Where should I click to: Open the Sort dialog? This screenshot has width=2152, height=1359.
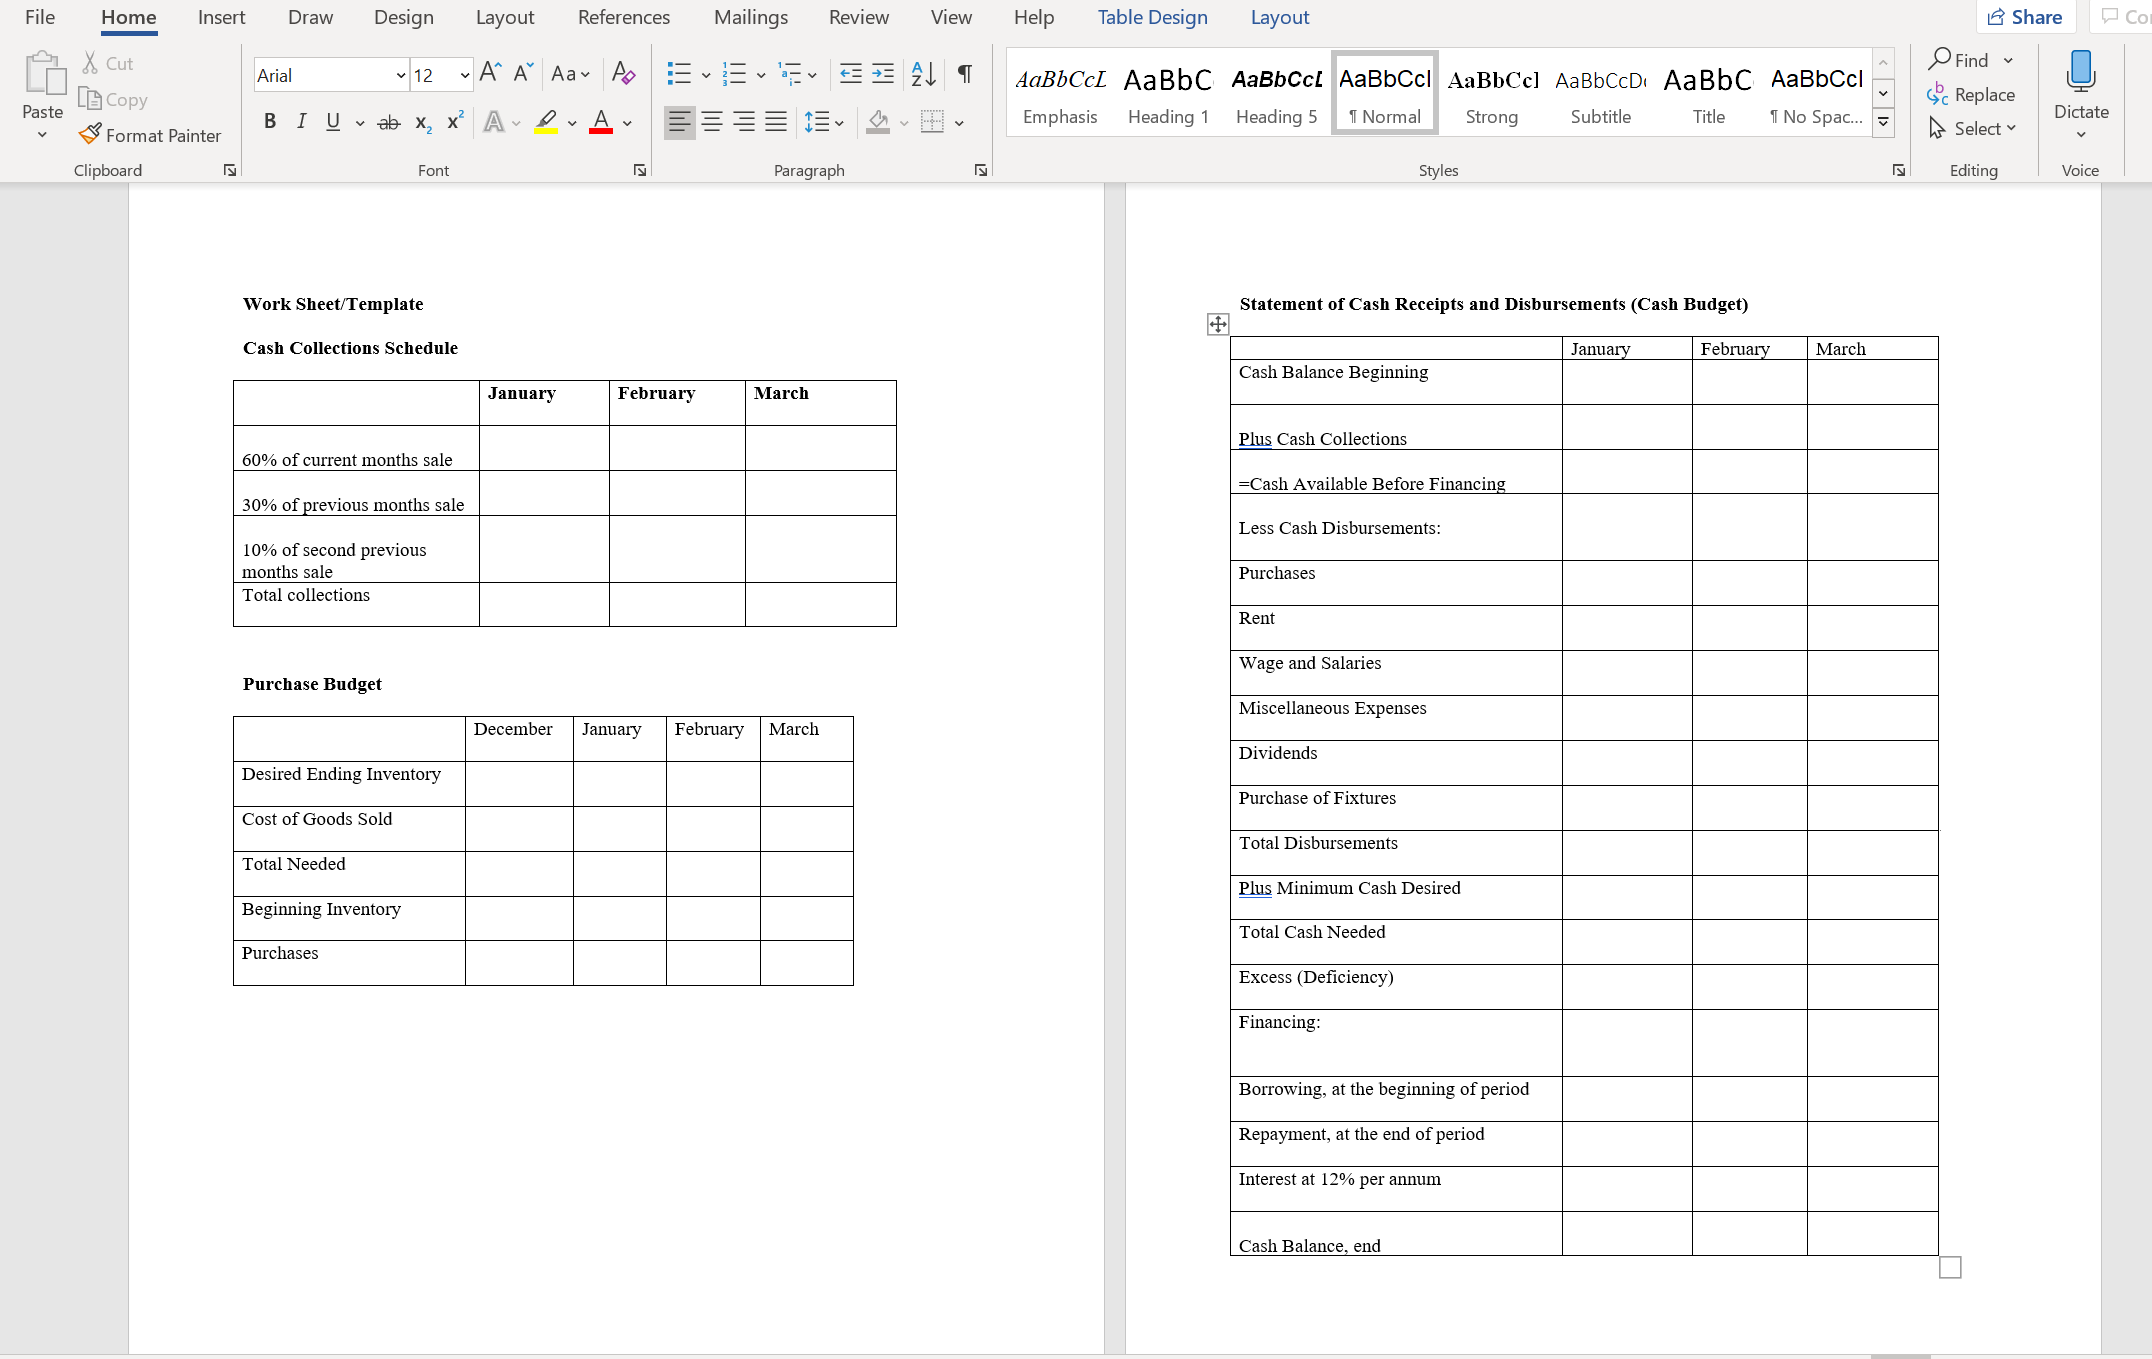[x=921, y=74]
